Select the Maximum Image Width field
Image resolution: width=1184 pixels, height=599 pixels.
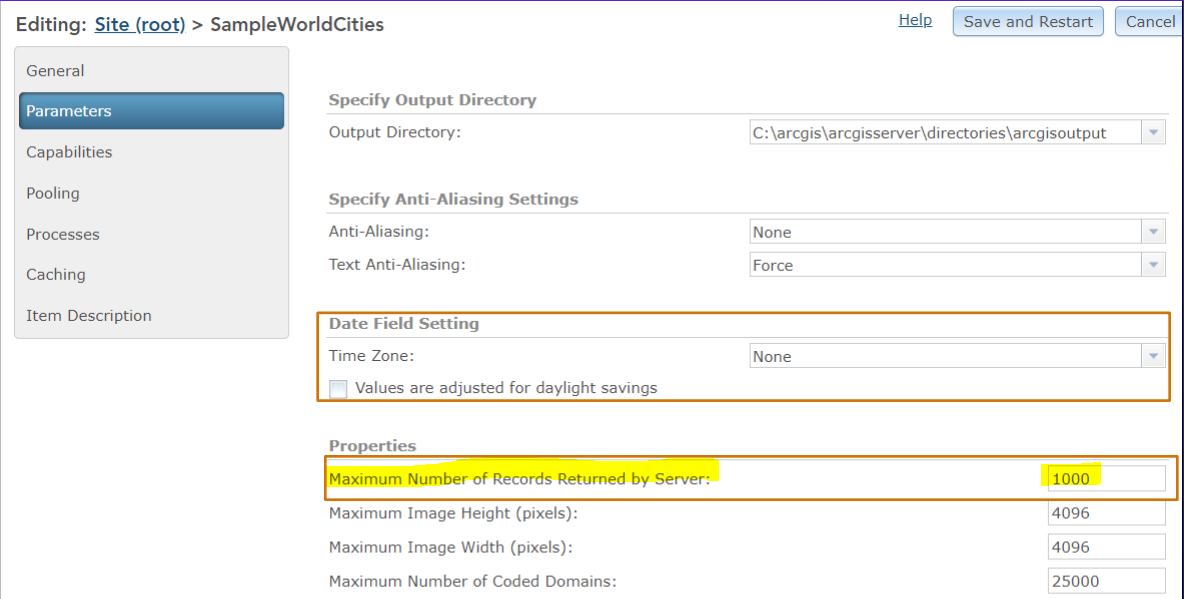[1105, 547]
